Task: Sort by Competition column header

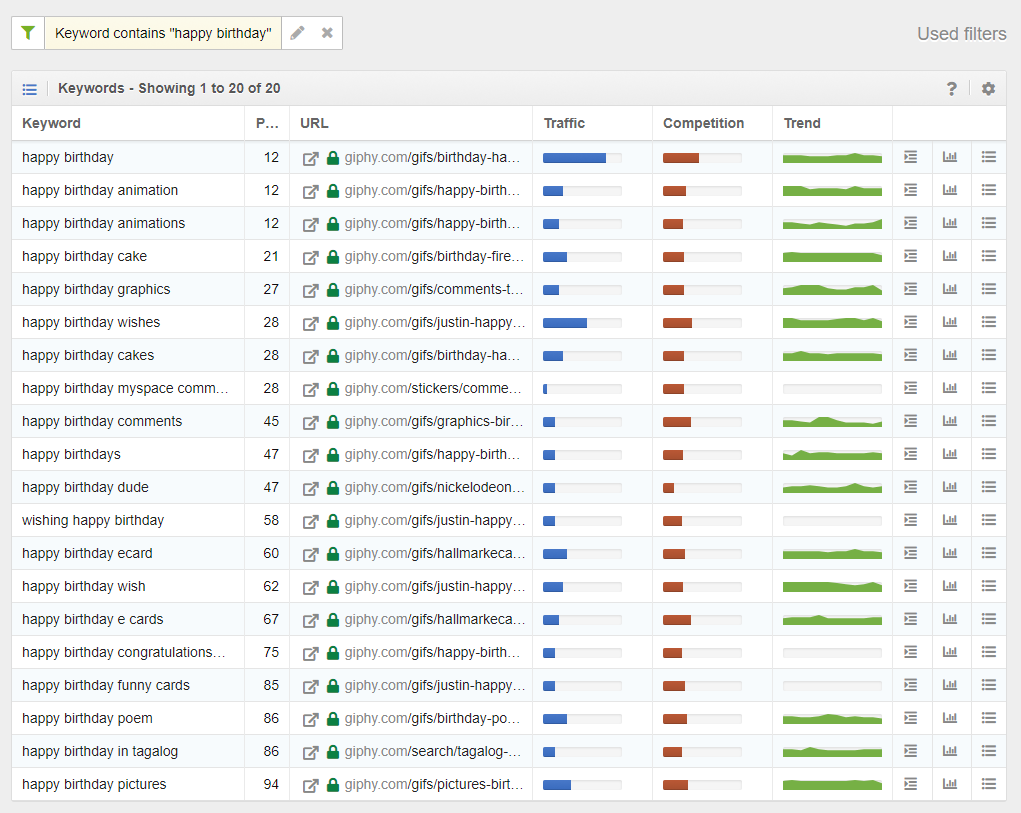Action: pos(703,123)
